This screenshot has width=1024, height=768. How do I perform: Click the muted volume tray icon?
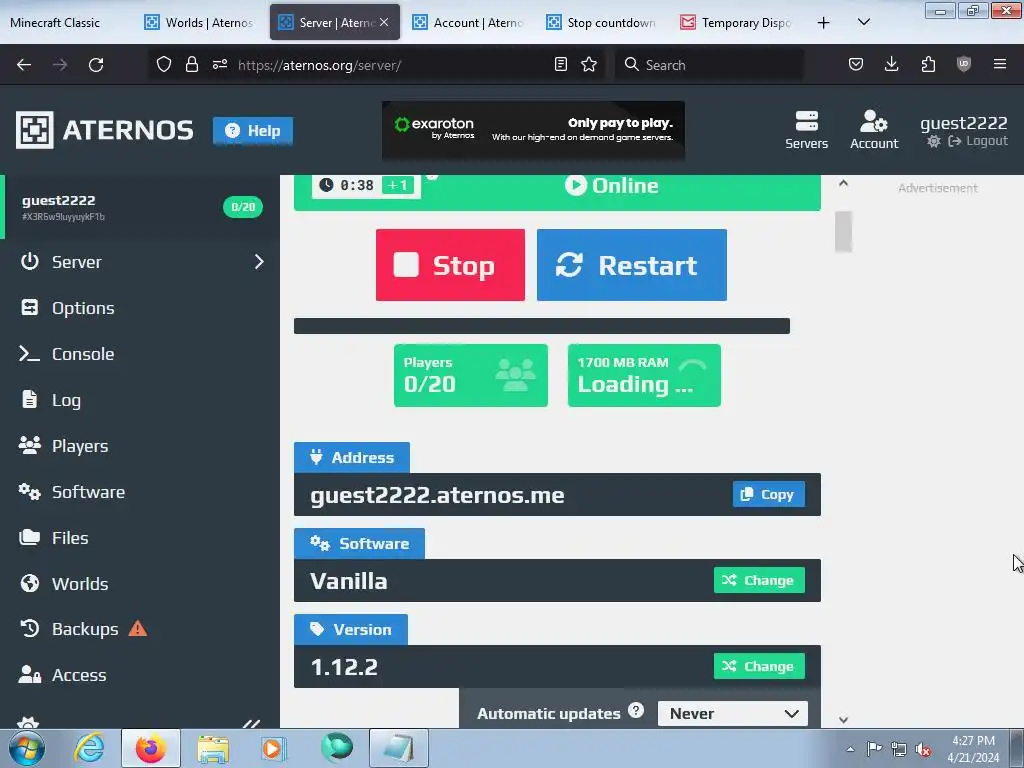(x=923, y=749)
